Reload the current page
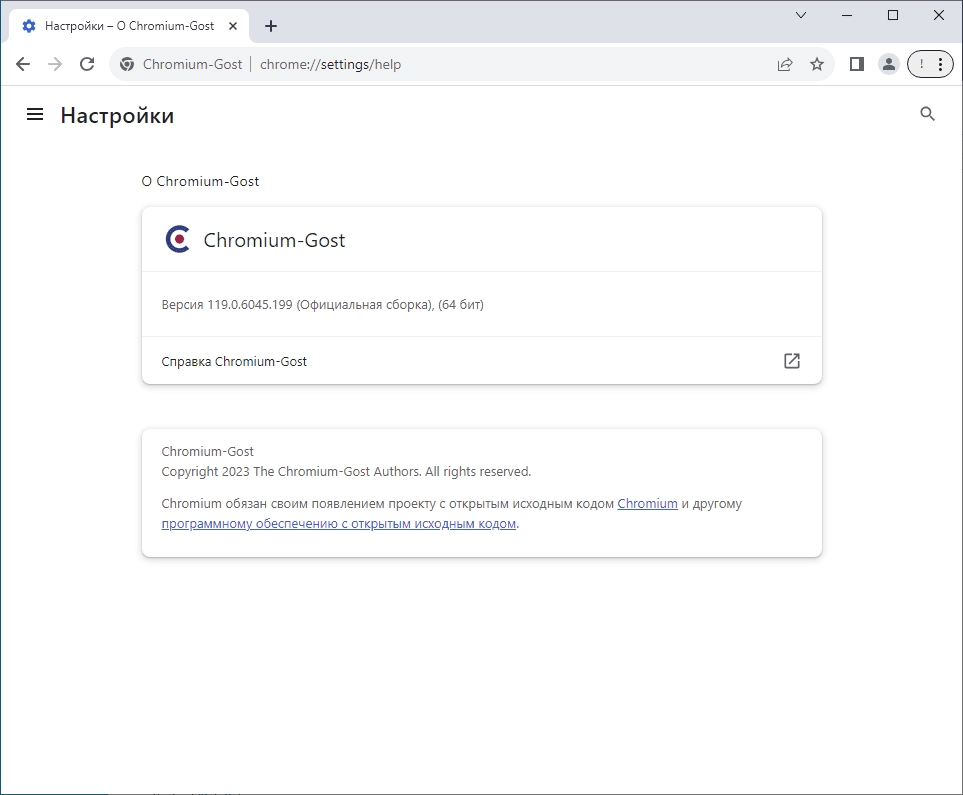The height and width of the screenshot is (795, 963). coord(87,64)
